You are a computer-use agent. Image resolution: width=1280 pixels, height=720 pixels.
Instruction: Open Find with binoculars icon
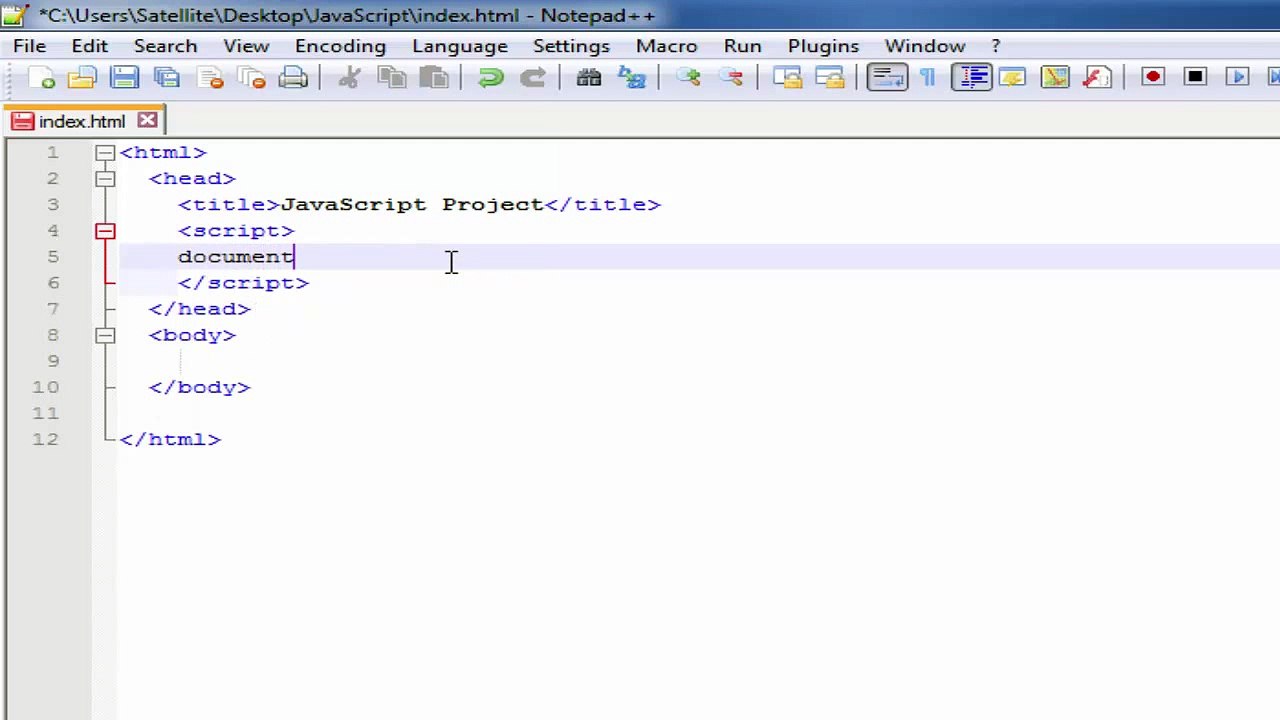click(589, 78)
